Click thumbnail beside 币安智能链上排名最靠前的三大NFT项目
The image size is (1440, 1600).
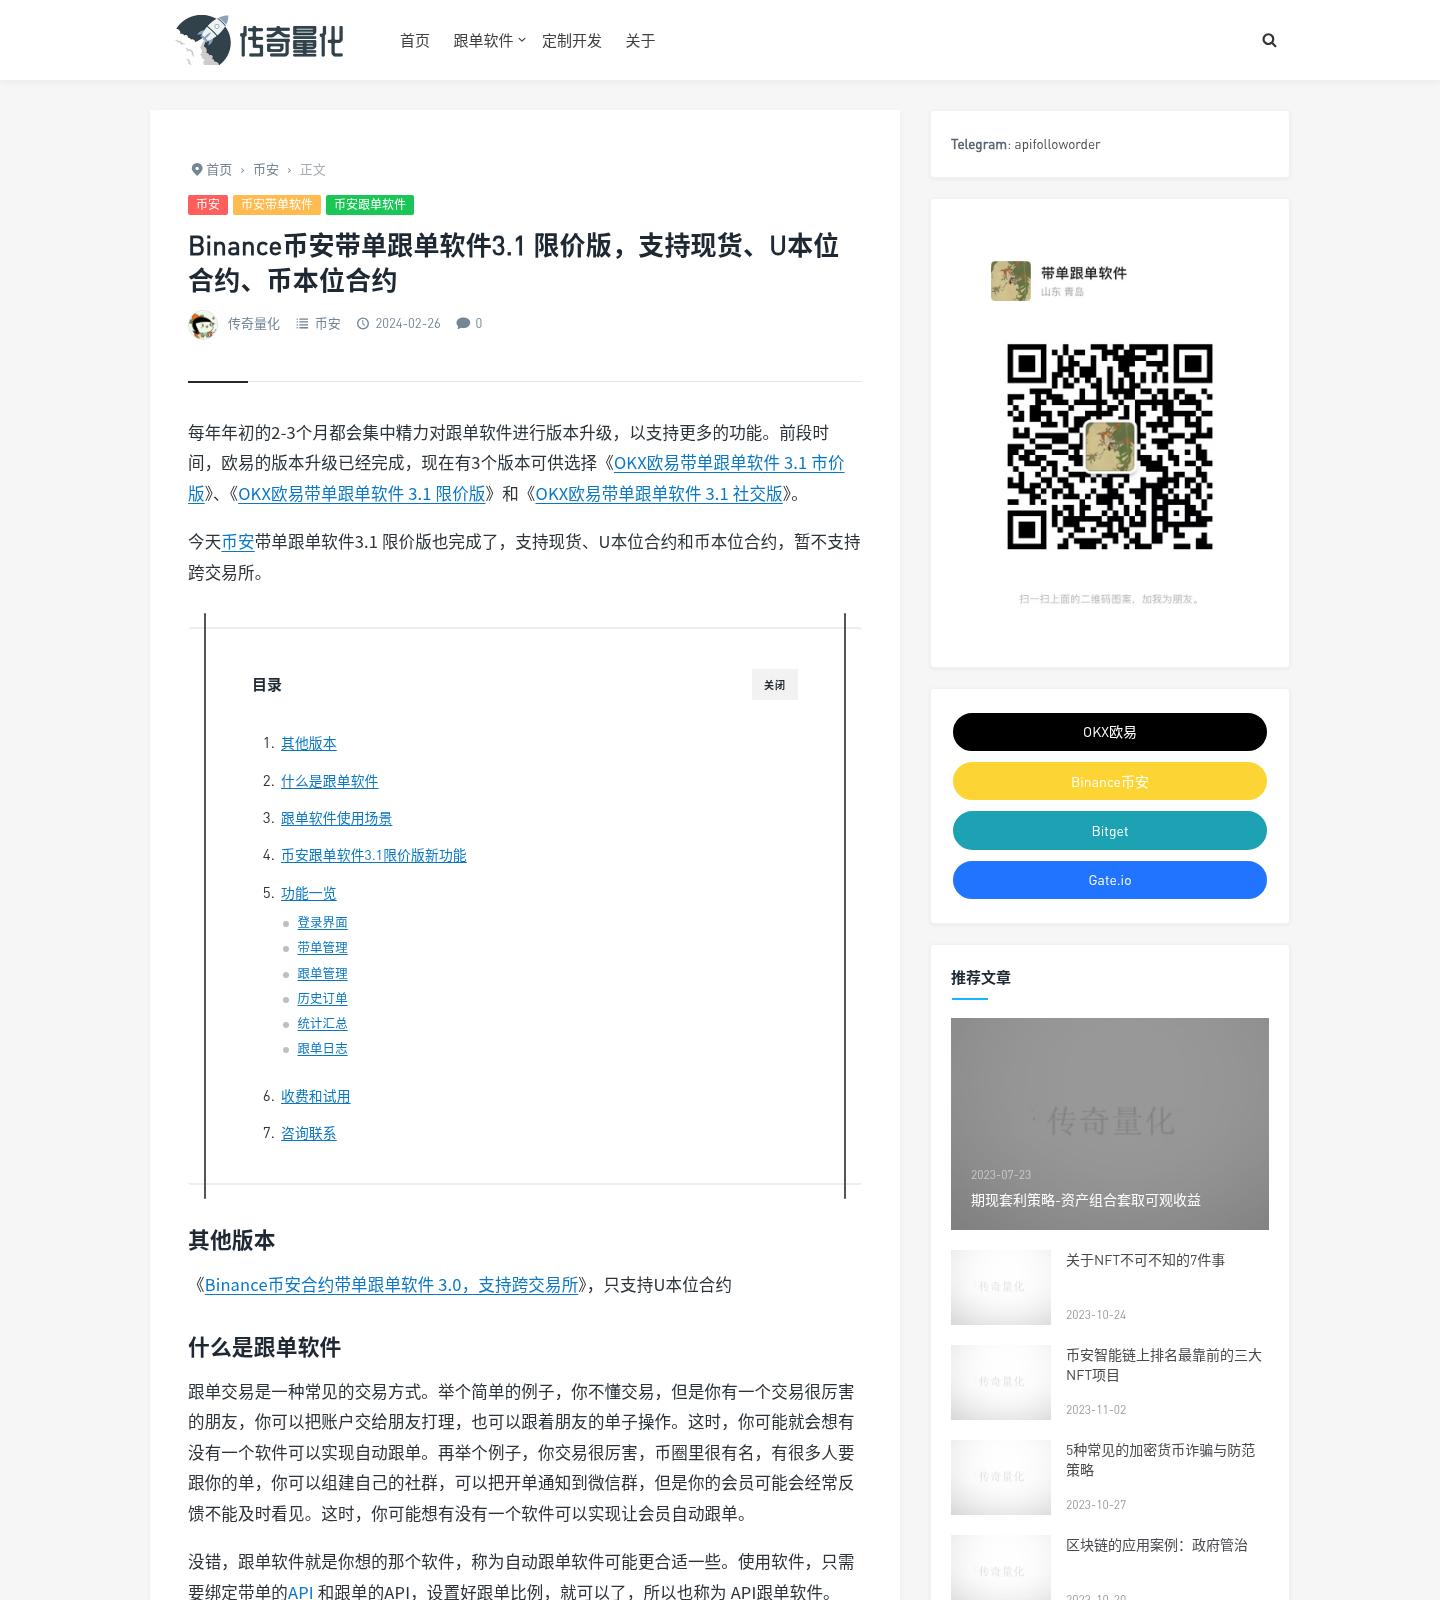[1001, 1382]
